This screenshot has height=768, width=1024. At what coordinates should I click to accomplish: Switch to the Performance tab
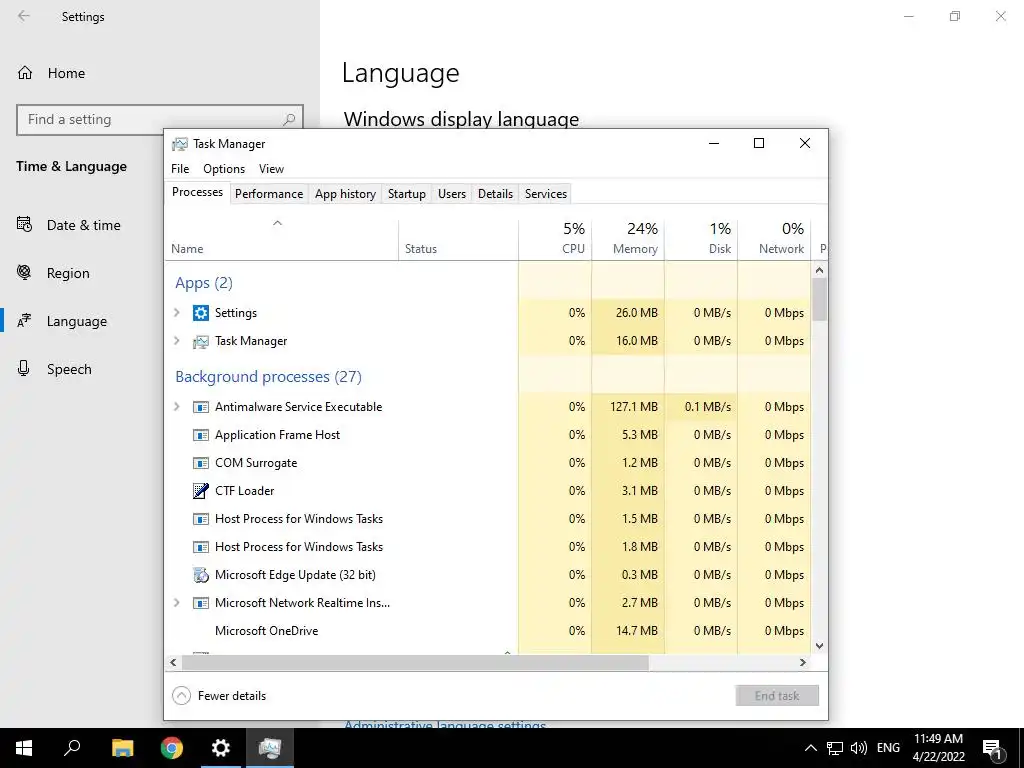click(x=269, y=194)
